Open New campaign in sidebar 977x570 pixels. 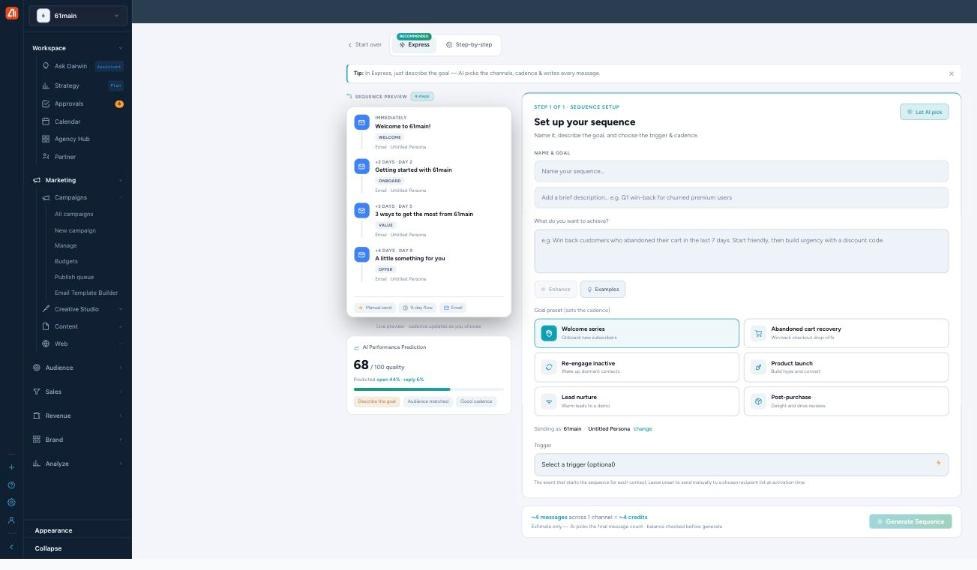pyautogui.click(x=75, y=230)
